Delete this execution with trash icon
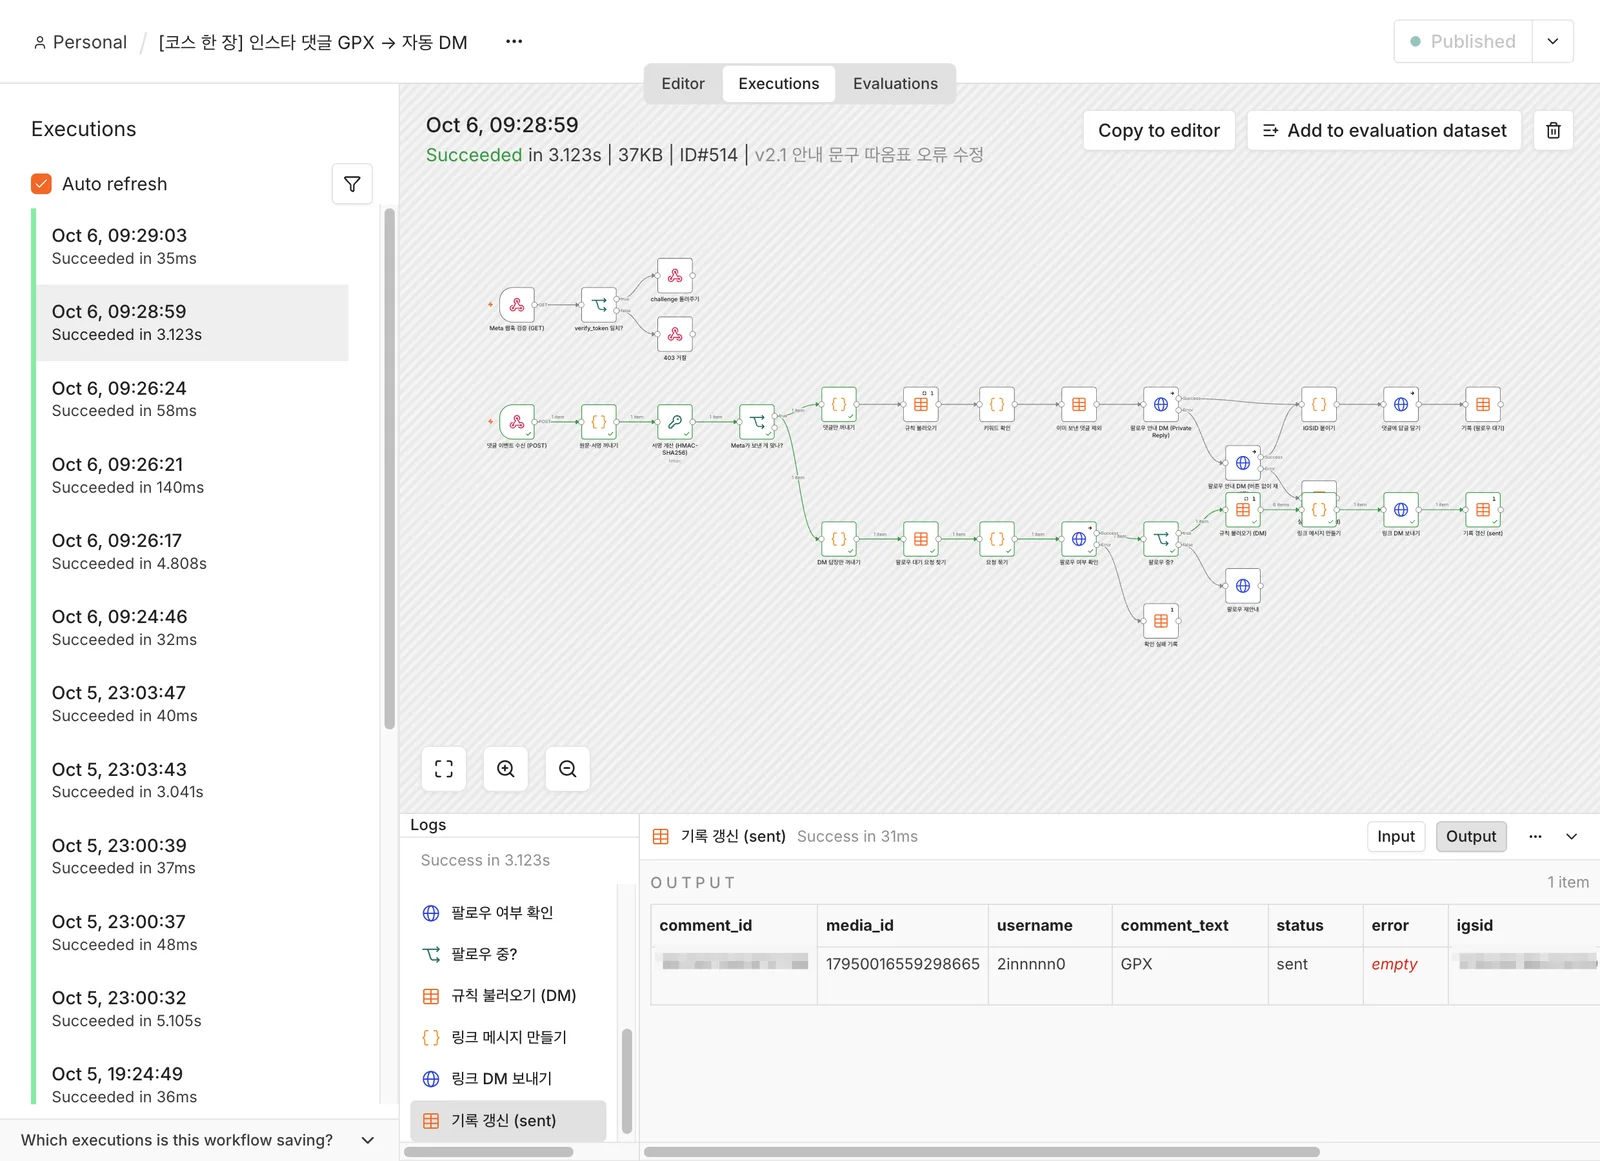Image resolution: width=1600 pixels, height=1161 pixels. point(1553,131)
